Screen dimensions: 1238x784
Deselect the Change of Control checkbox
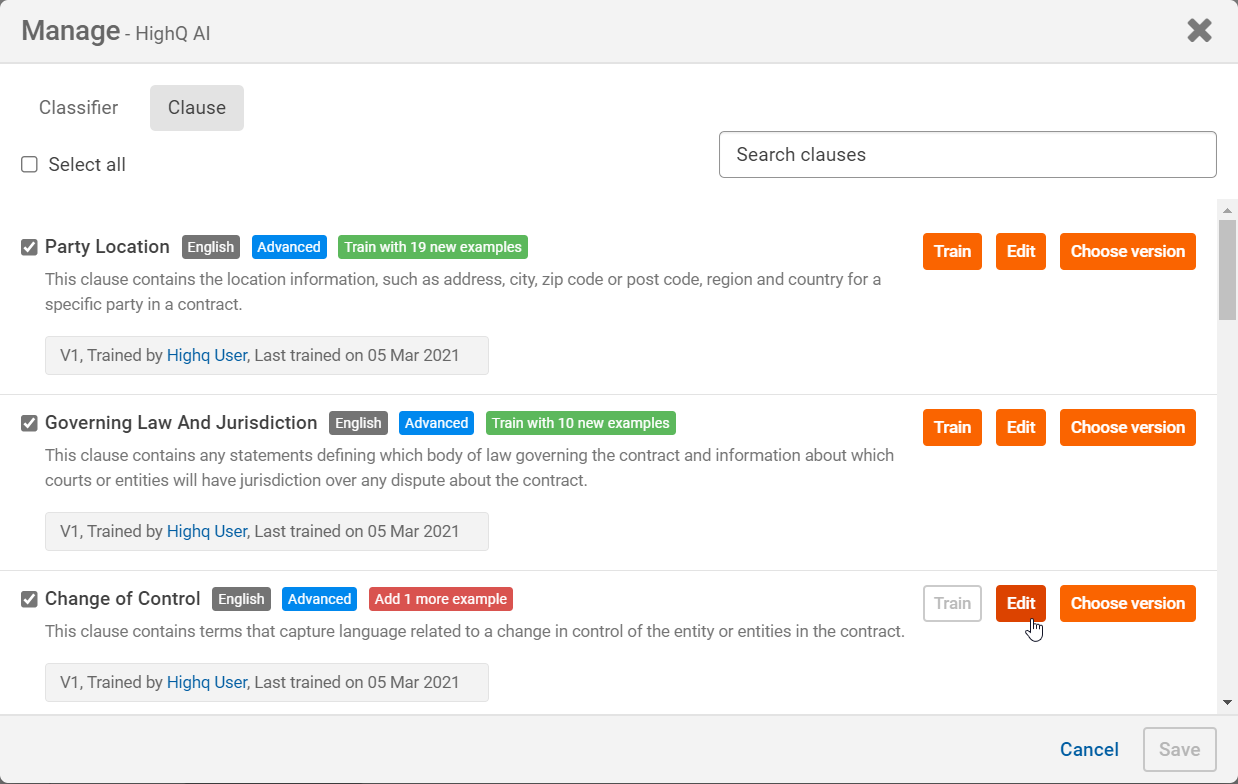click(30, 599)
